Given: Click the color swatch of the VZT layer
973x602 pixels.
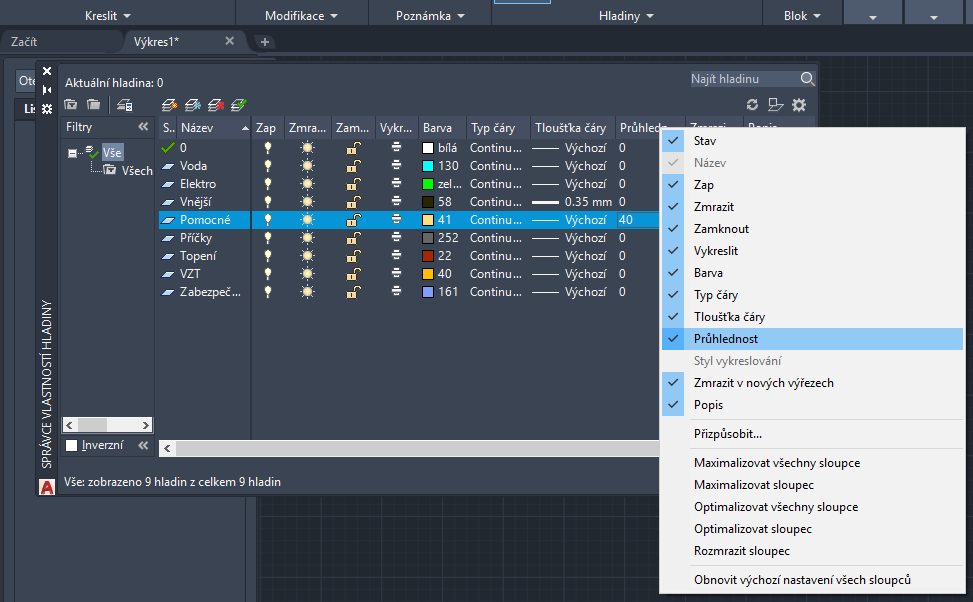Looking at the screenshot, I should pyautogui.click(x=428, y=274).
